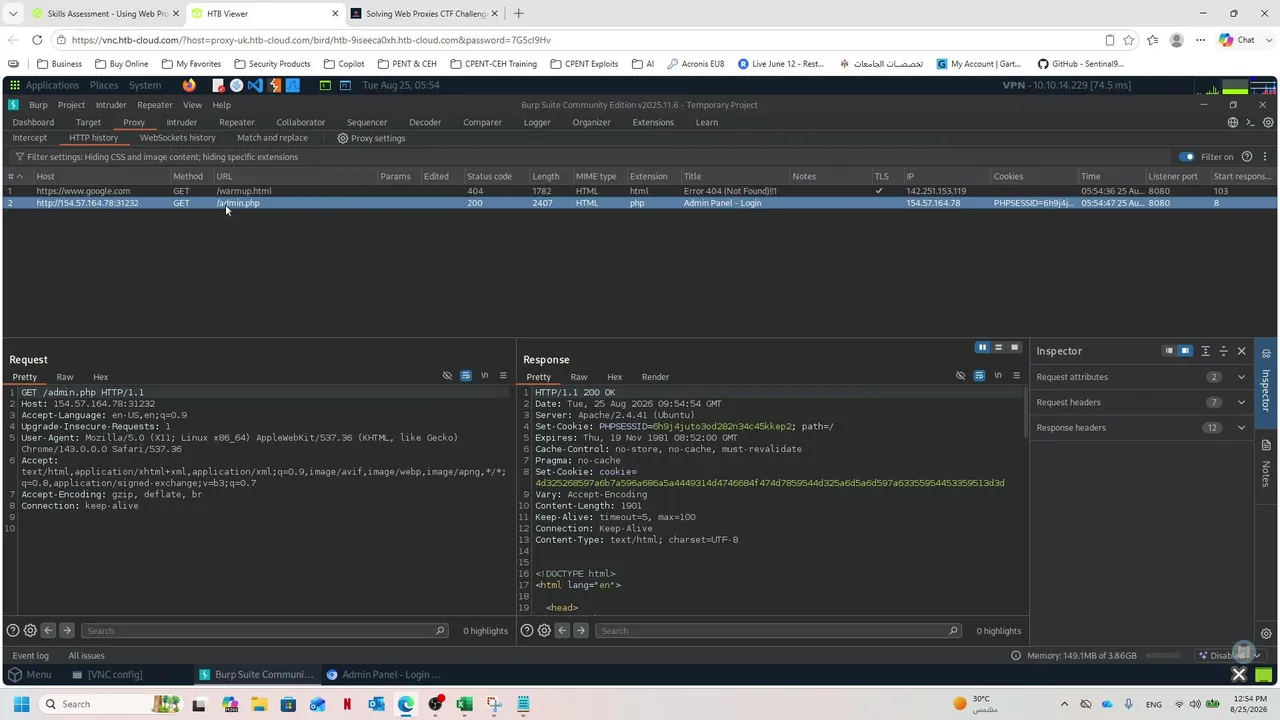Open the Request panel options menu
The width and height of the screenshot is (1280, 720).
503,376
